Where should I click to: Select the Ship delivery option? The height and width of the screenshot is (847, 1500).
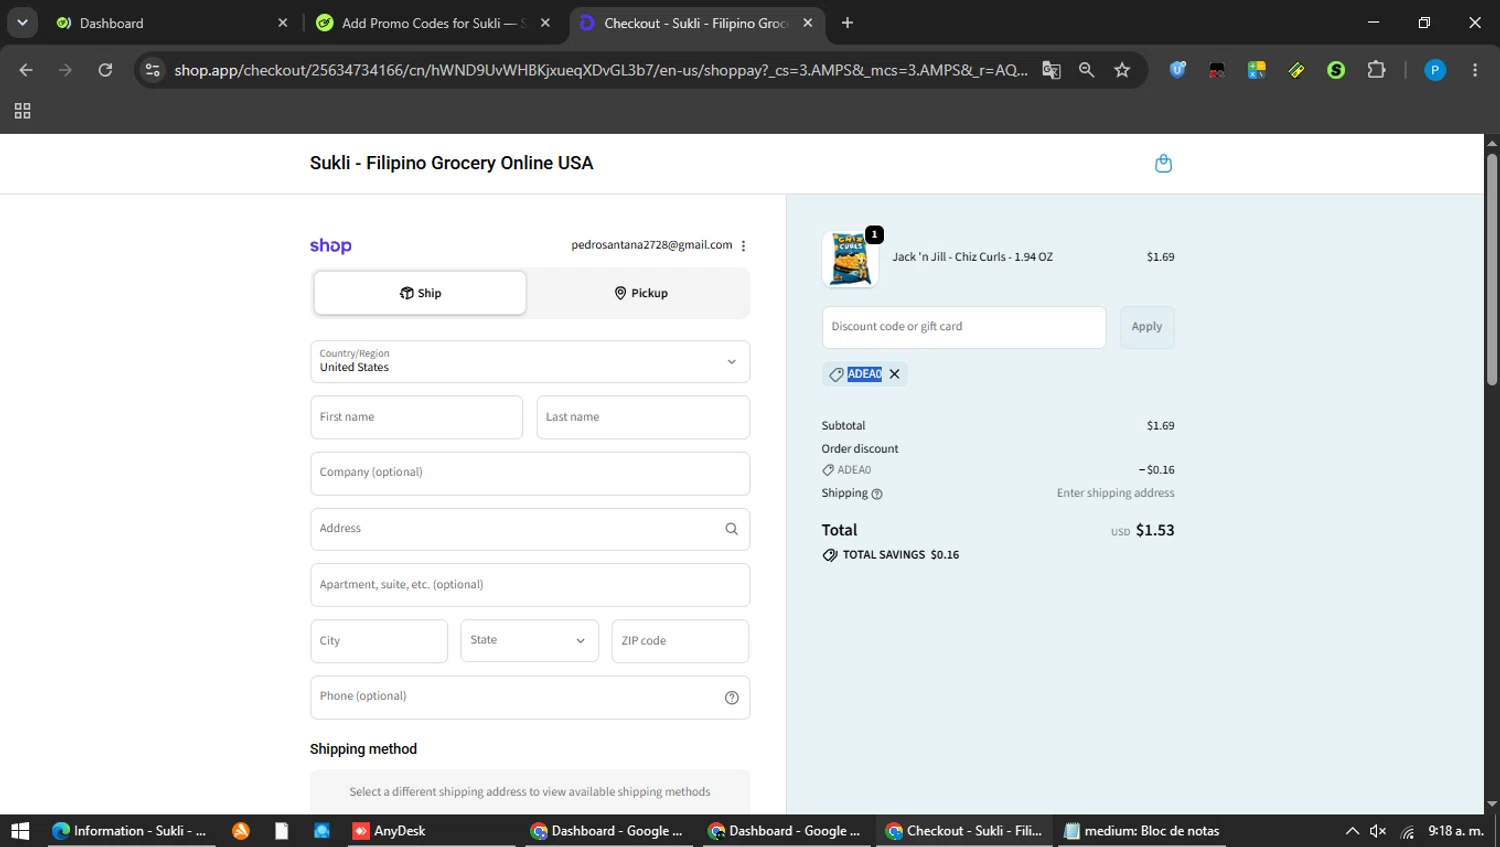pyautogui.click(x=420, y=293)
